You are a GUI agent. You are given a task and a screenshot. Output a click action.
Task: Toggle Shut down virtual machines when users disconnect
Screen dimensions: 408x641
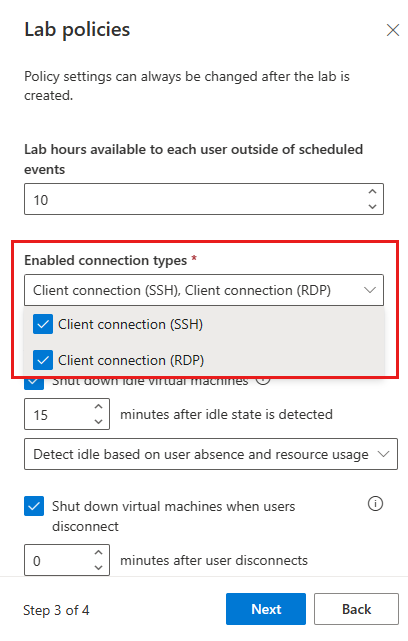point(34,506)
